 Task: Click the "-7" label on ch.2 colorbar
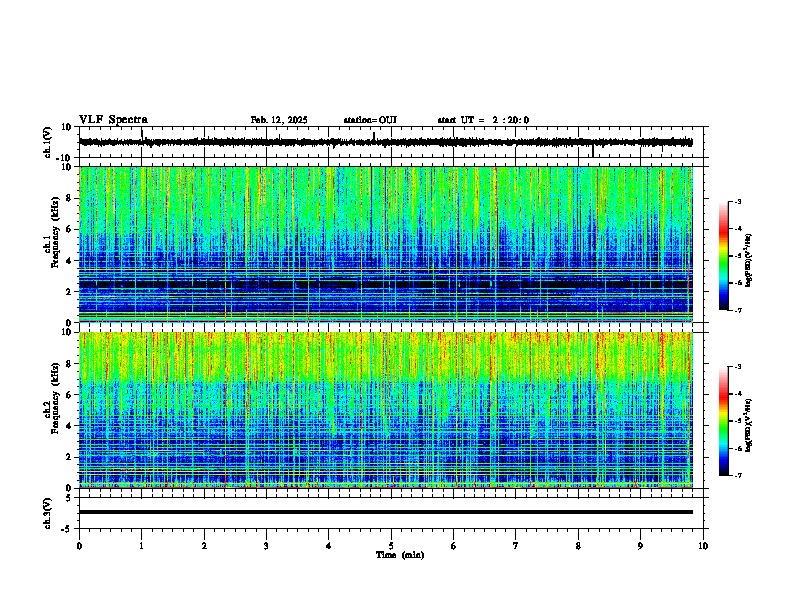(737, 476)
